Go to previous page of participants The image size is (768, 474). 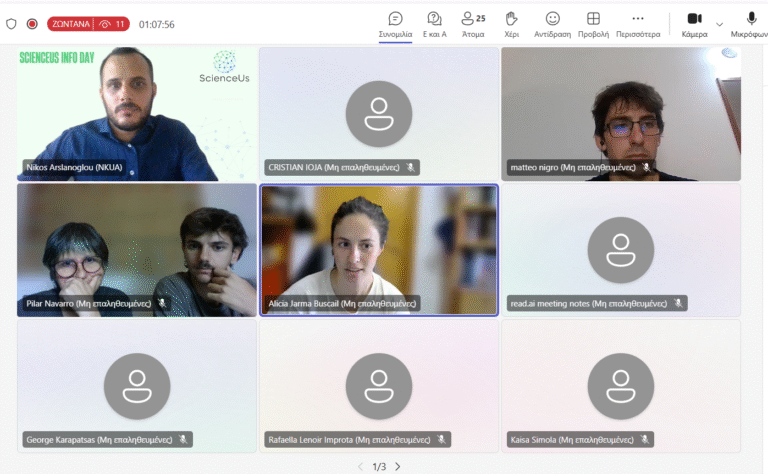[361, 466]
